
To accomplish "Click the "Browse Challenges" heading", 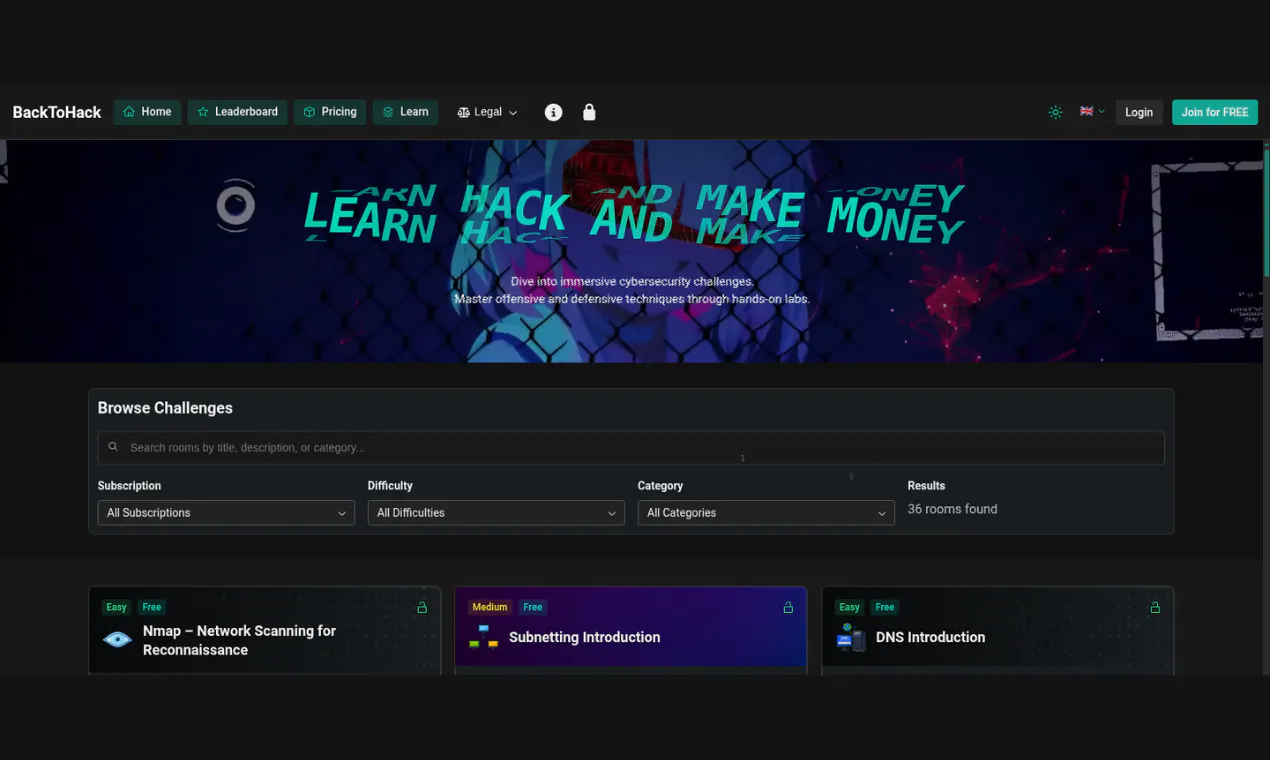I will point(165,408).
